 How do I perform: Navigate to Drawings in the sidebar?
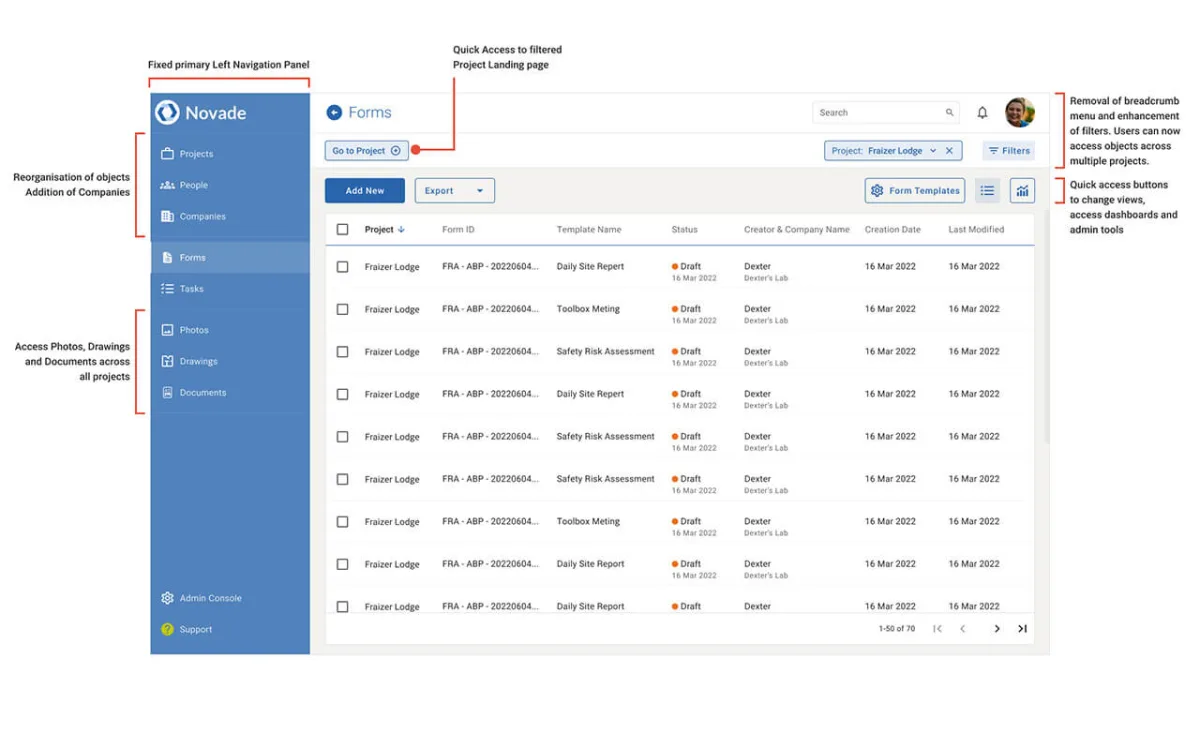coord(198,362)
